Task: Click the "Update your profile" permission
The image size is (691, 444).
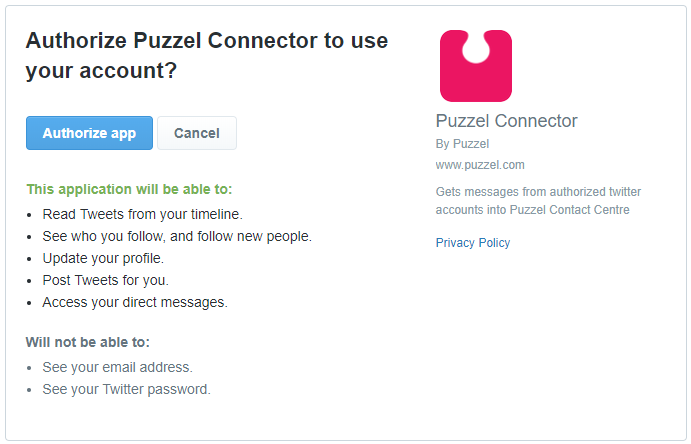Action: (103, 258)
